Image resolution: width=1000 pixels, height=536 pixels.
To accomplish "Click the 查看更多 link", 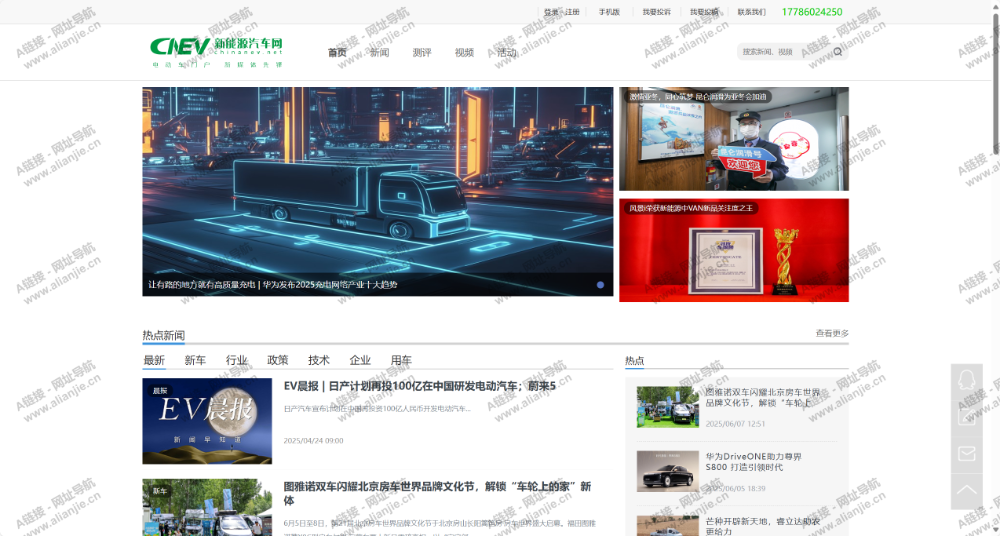I will point(832,333).
